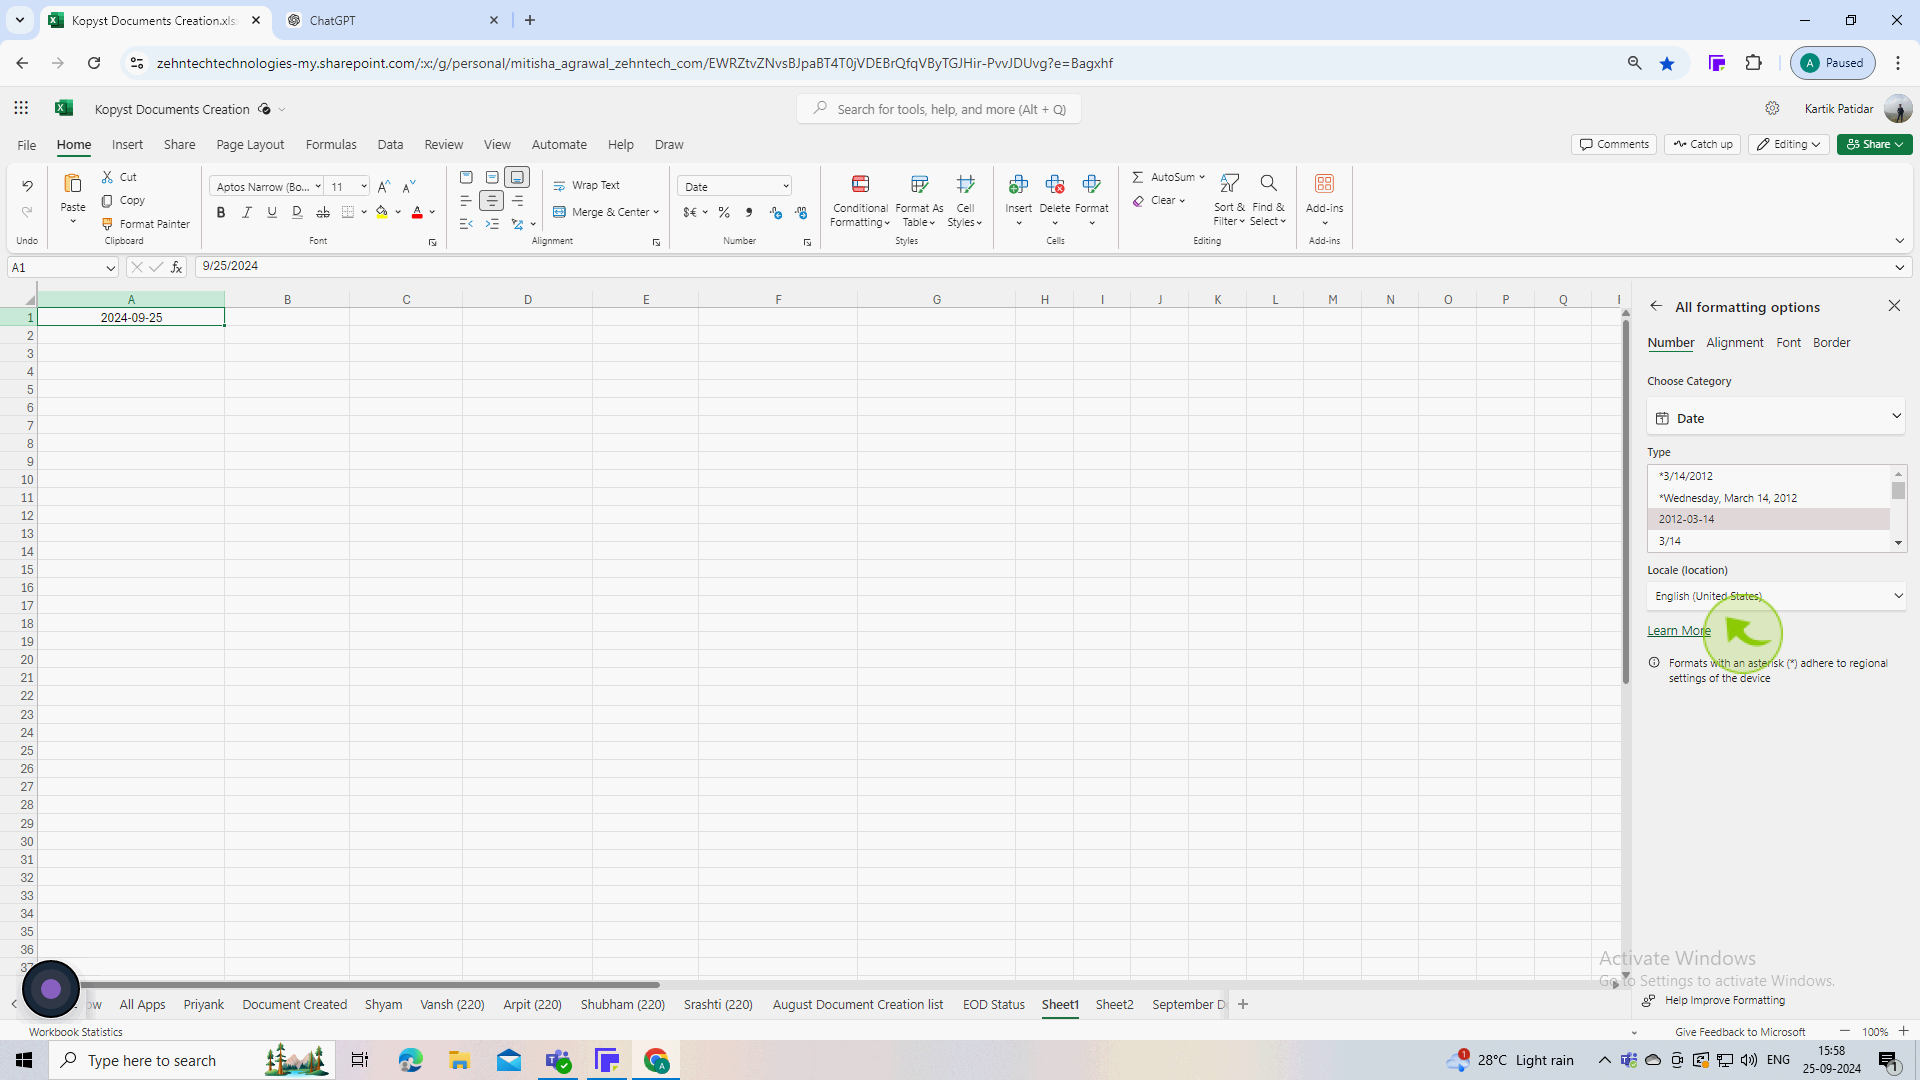Open the Date category dropdown in the formatting pane
The width and height of the screenshot is (1920, 1080).
(x=1776, y=418)
